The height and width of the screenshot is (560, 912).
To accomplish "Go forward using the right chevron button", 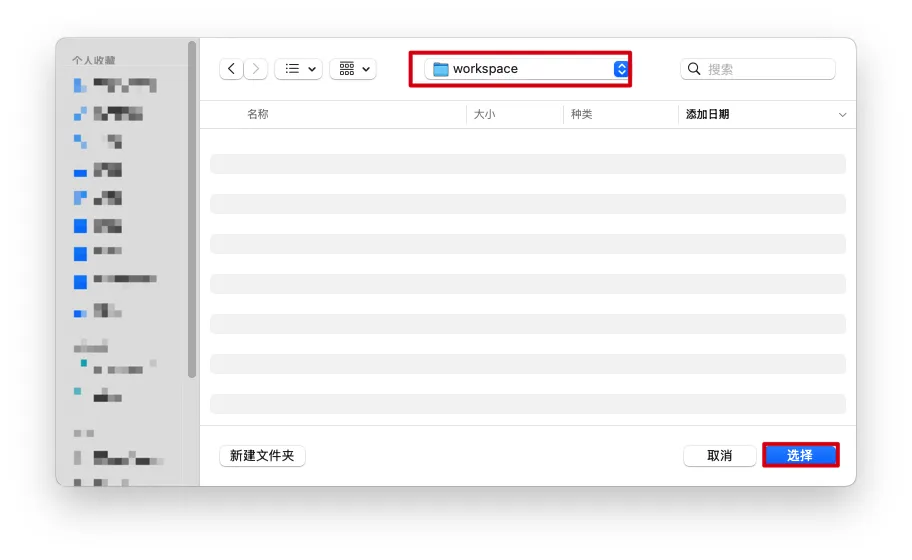I will click(x=256, y=69).
